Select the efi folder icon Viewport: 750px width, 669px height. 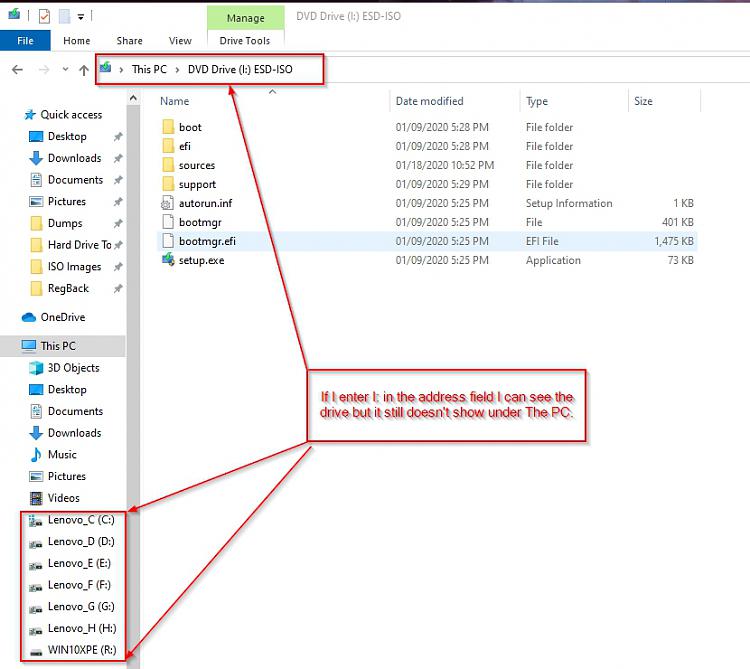pos(168,146)
